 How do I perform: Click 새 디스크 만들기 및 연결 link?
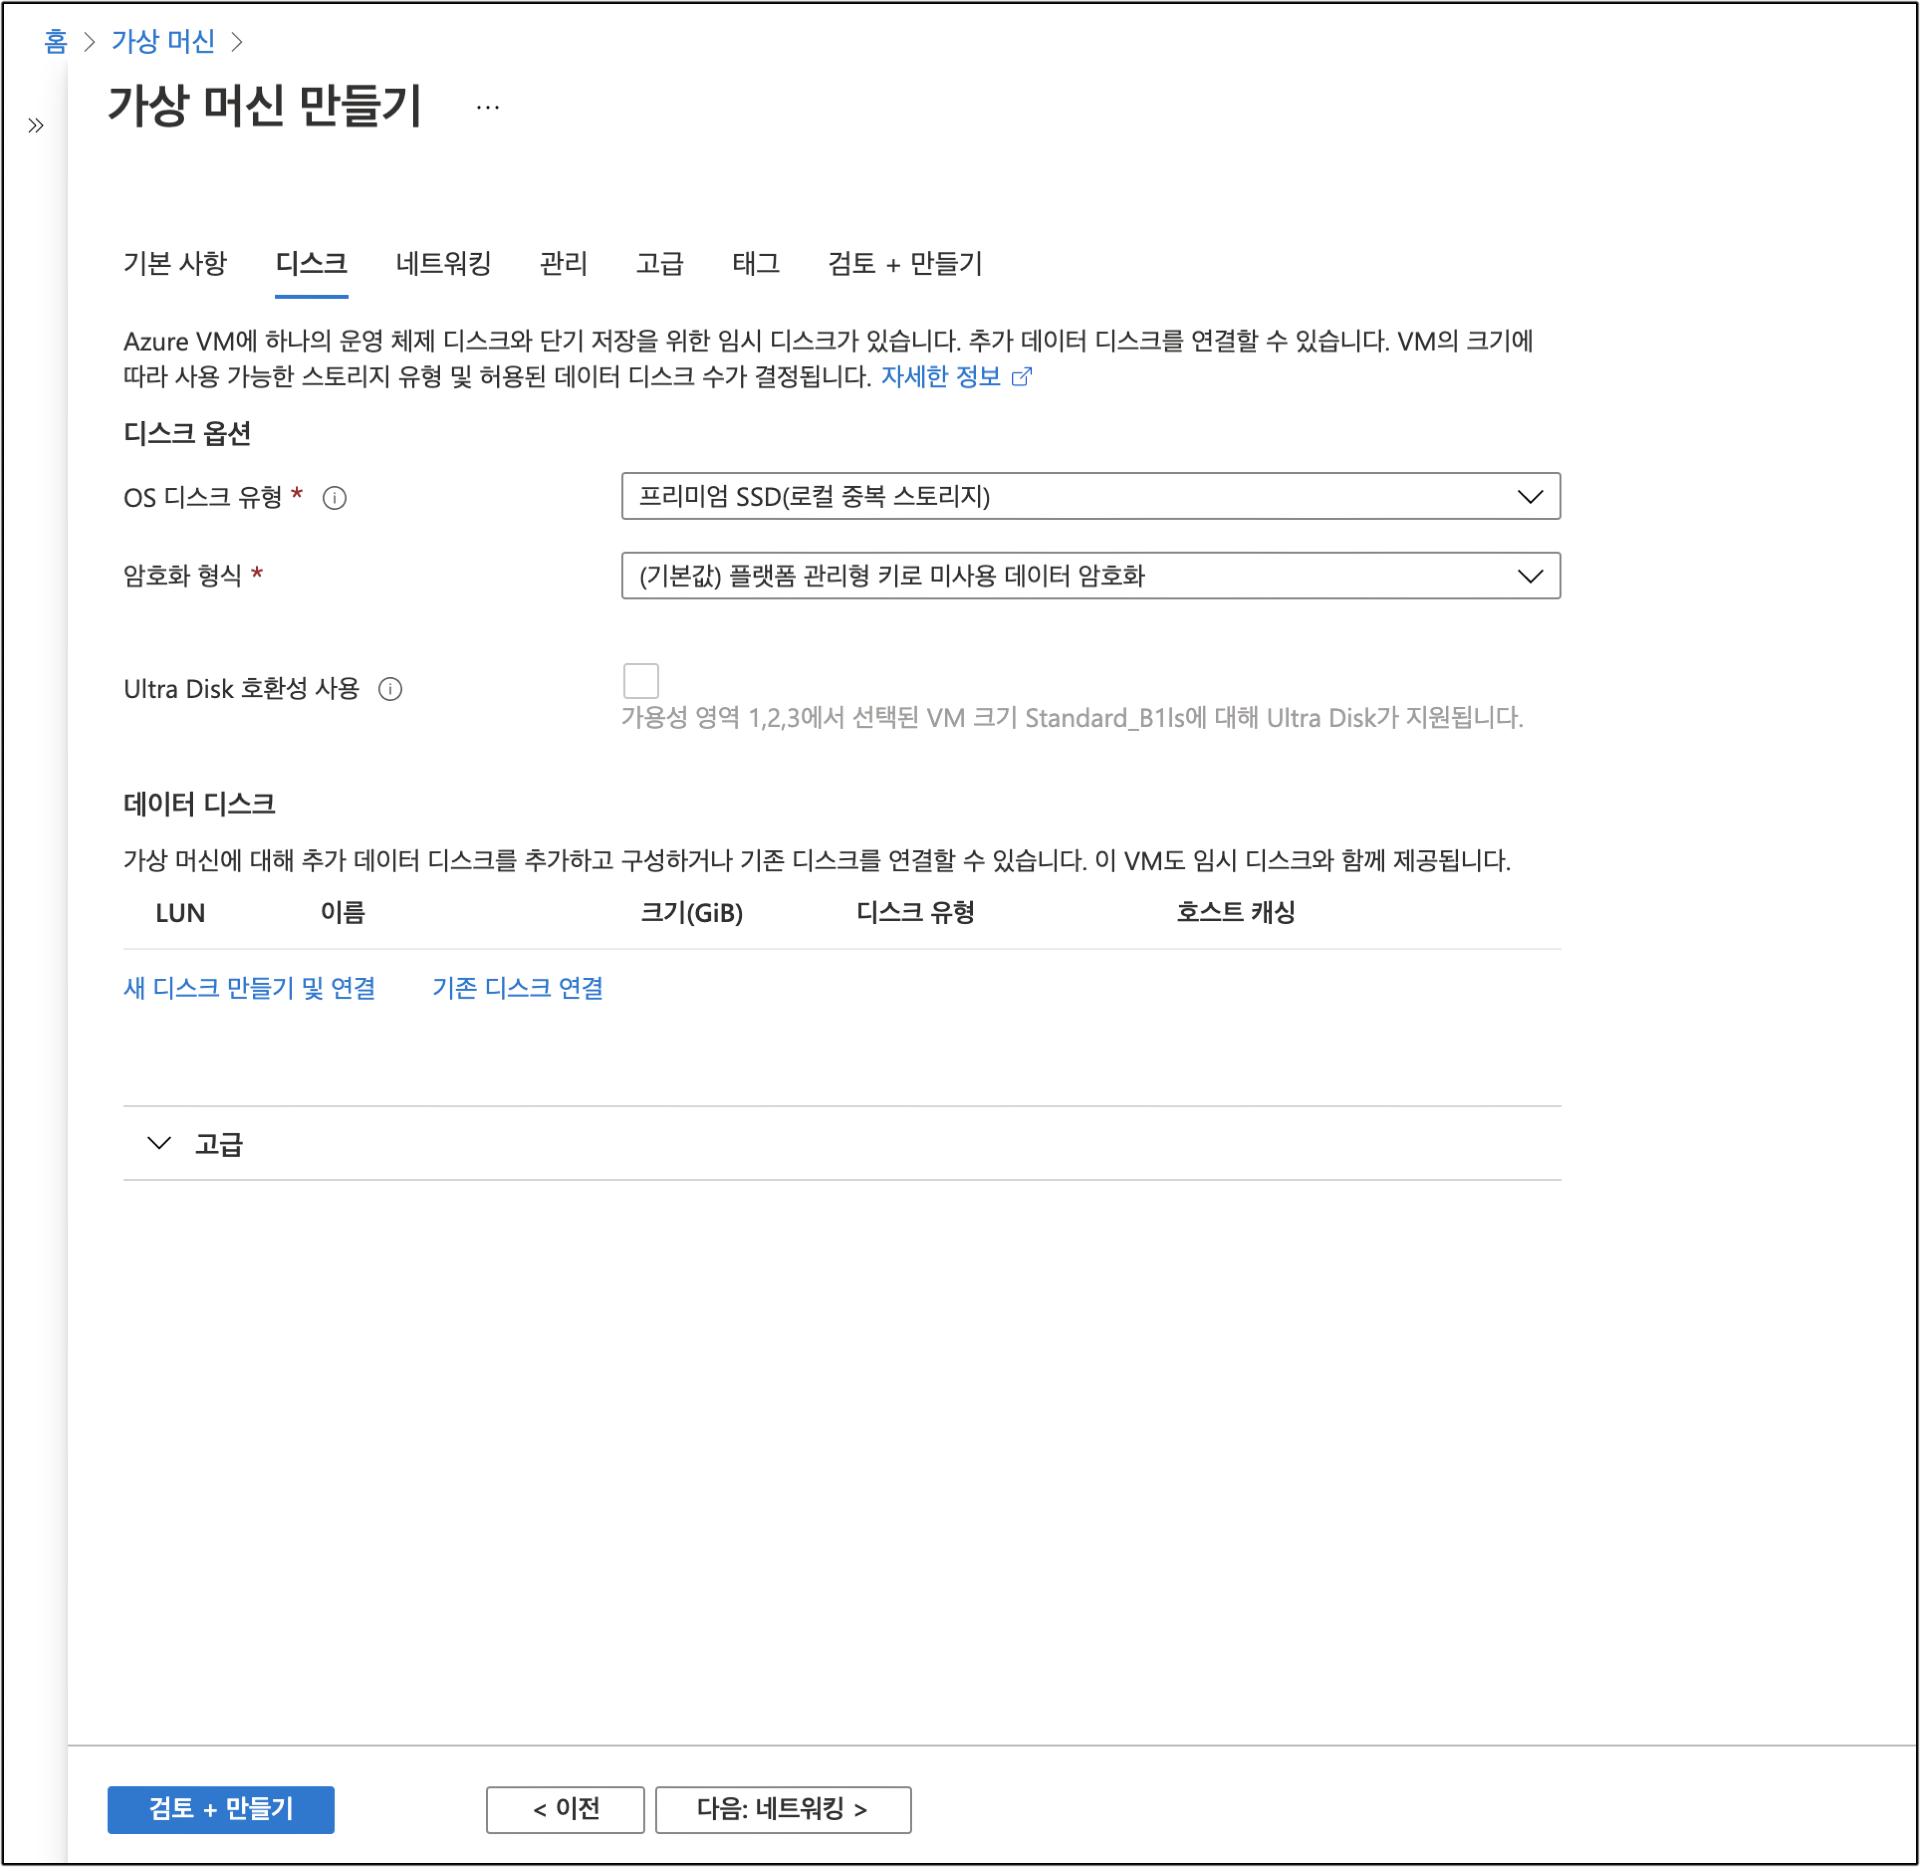(x=249, y=988)
